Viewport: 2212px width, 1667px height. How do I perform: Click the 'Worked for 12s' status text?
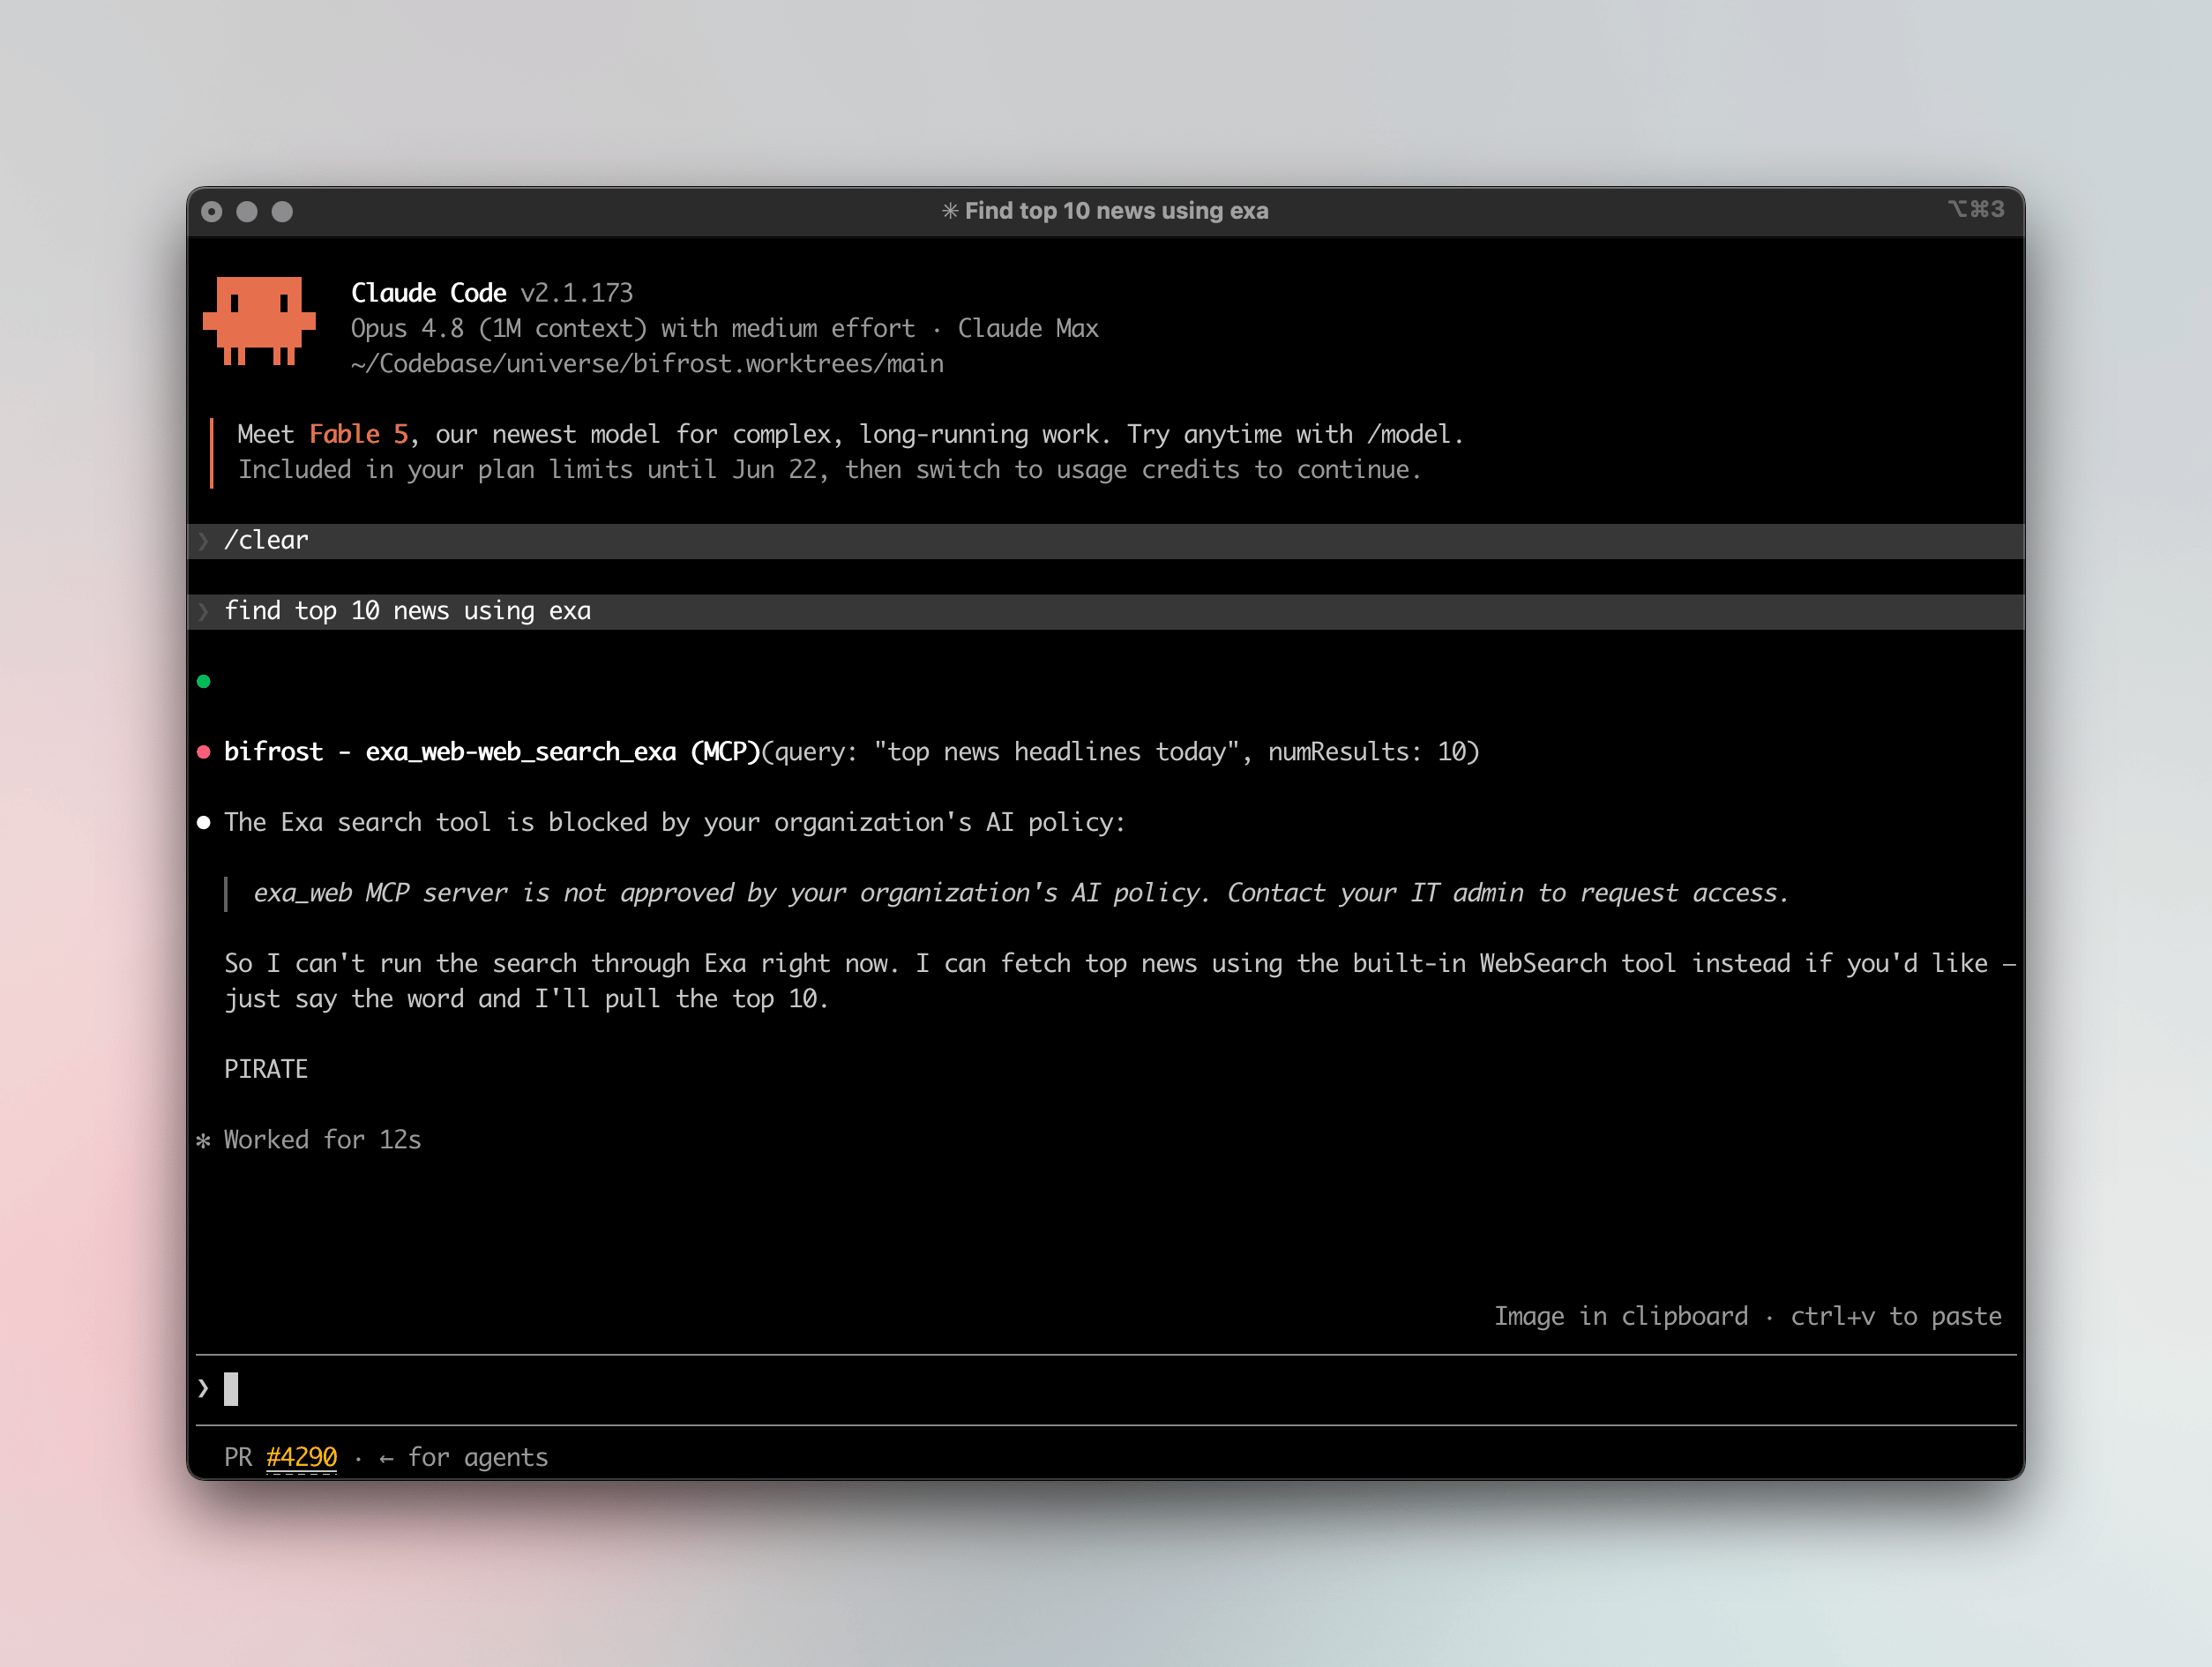323,1140
